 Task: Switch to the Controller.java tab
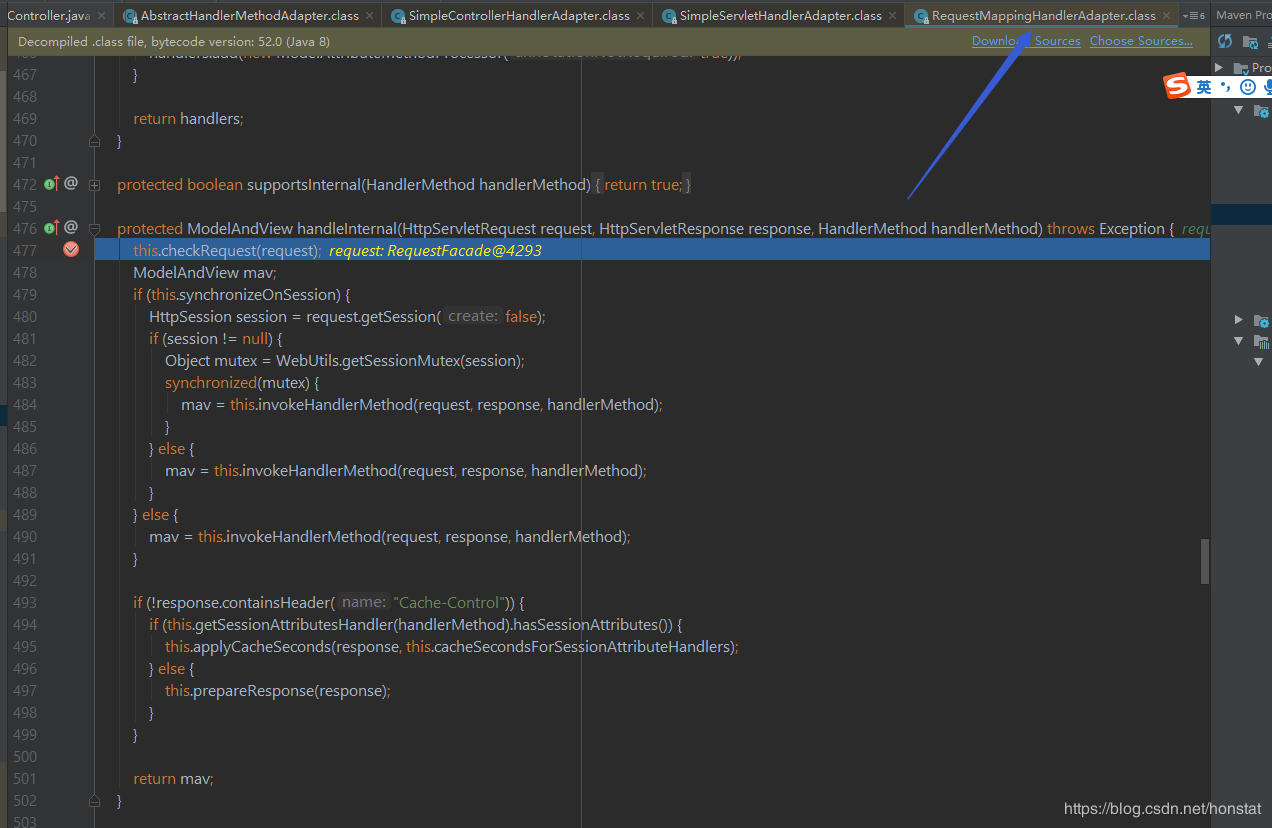[x=48, y=16]
